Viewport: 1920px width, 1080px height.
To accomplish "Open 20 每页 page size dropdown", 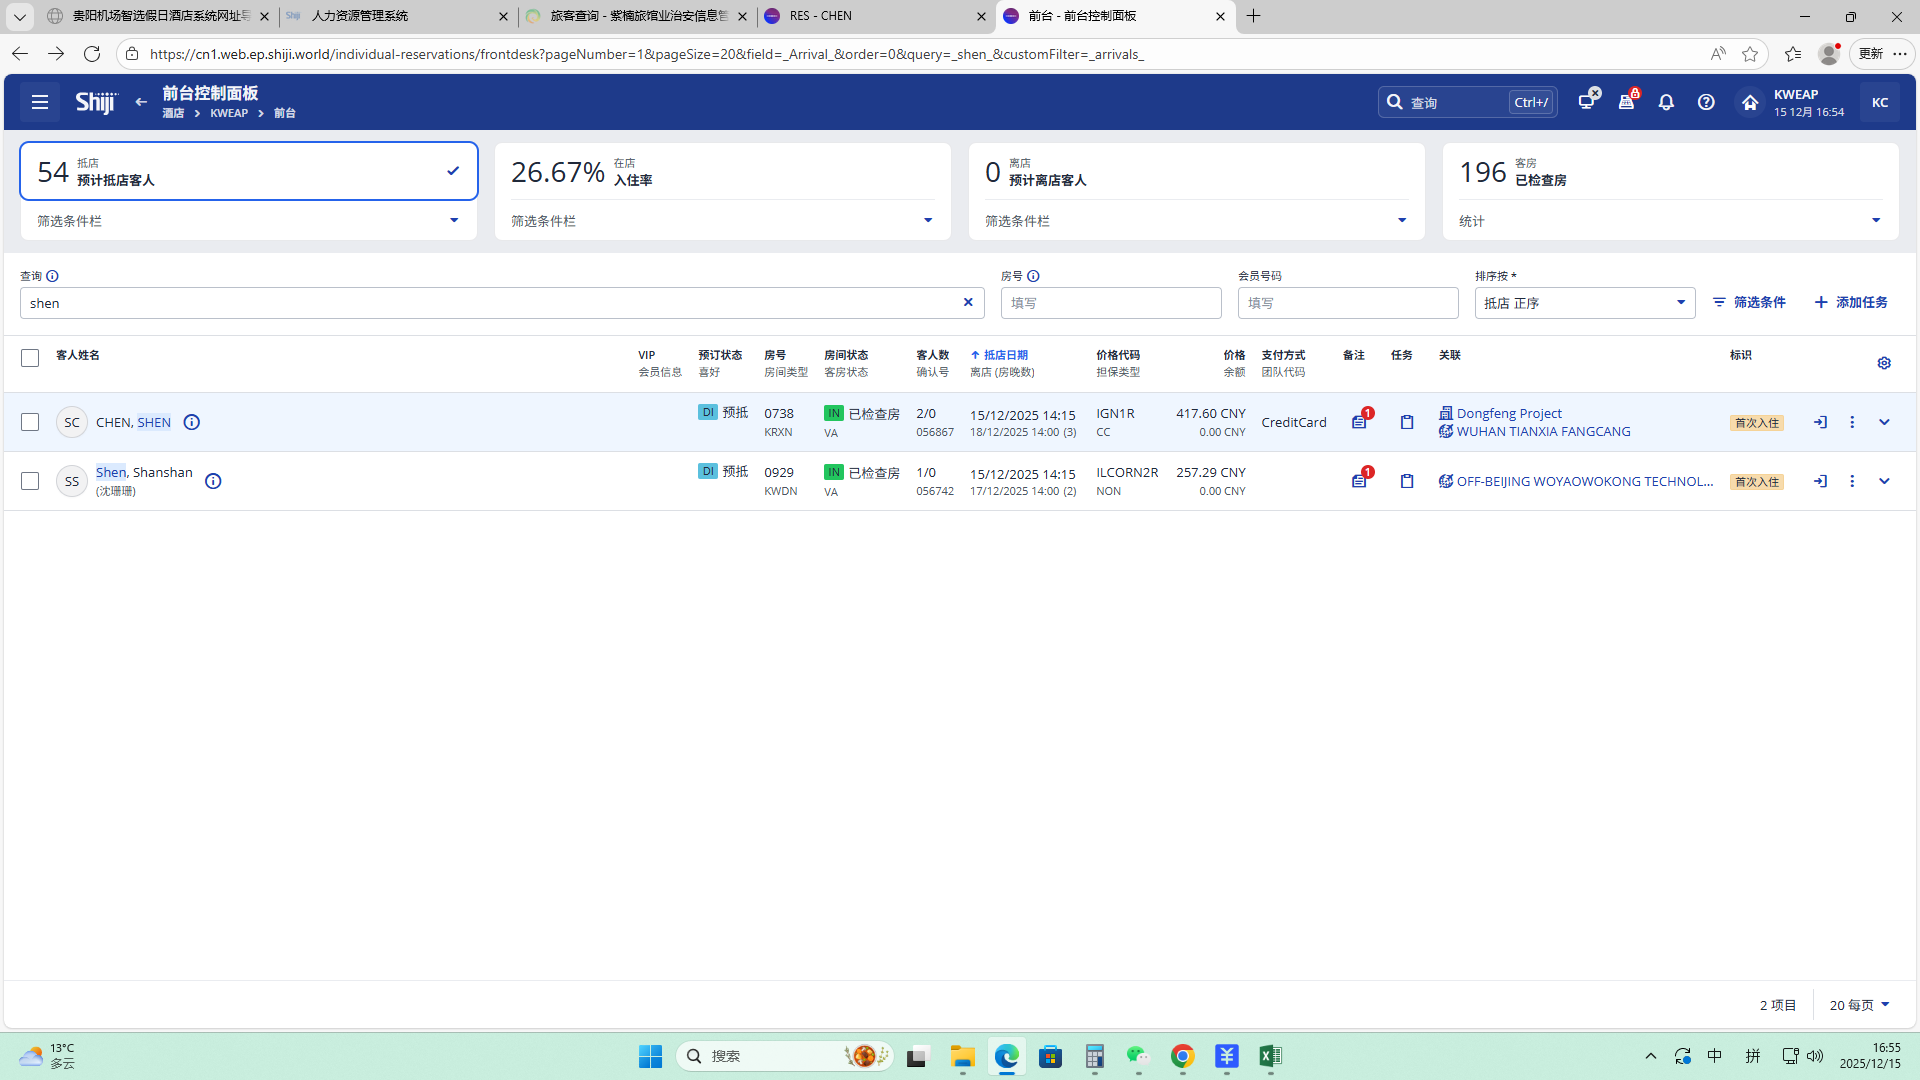I will [x=1859, y=1005].
